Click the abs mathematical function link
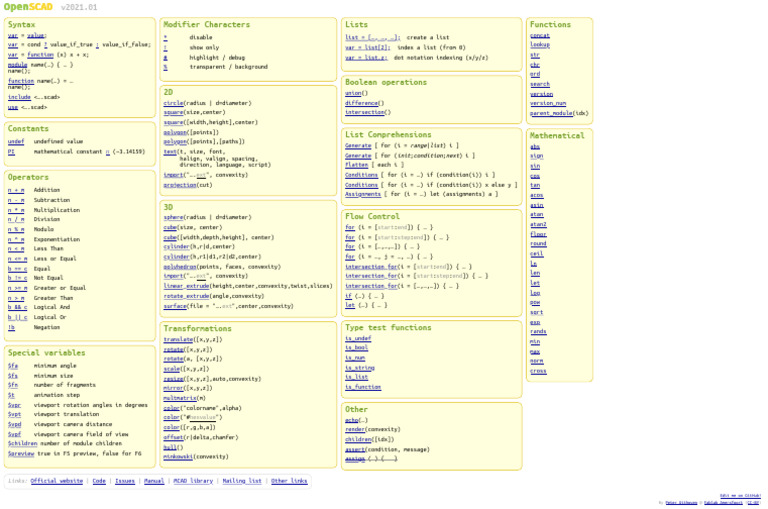768x509 pixels. point(535,146)
